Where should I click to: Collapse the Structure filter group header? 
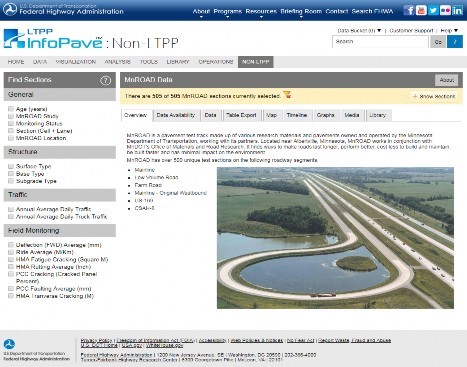pyautogui.click(x=60, y=152)
